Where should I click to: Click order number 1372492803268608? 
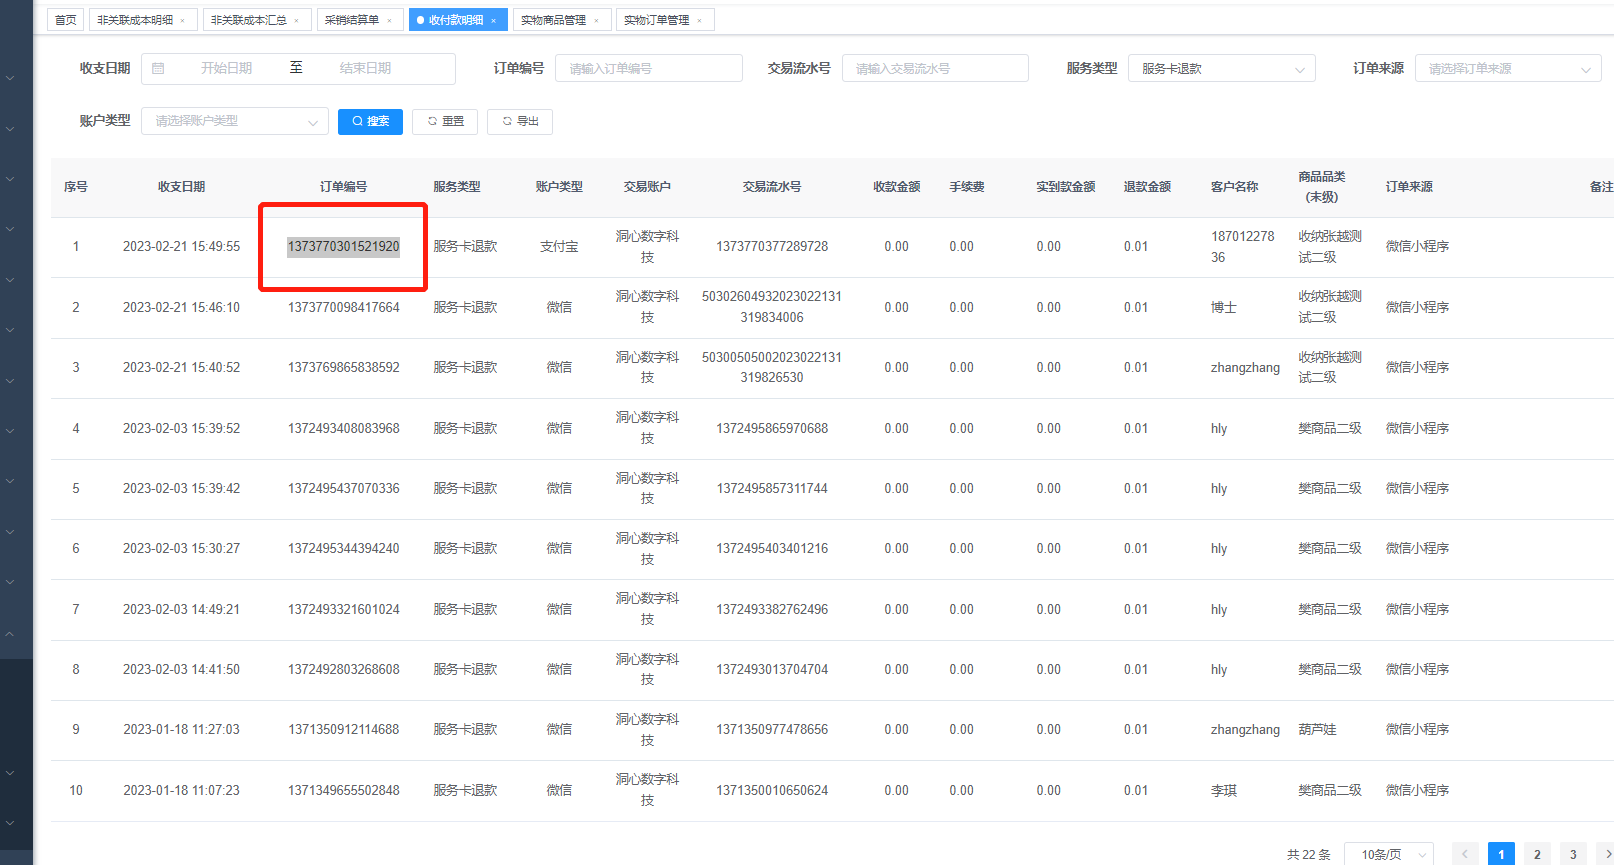pyautogui.click(x=344, y=670)
